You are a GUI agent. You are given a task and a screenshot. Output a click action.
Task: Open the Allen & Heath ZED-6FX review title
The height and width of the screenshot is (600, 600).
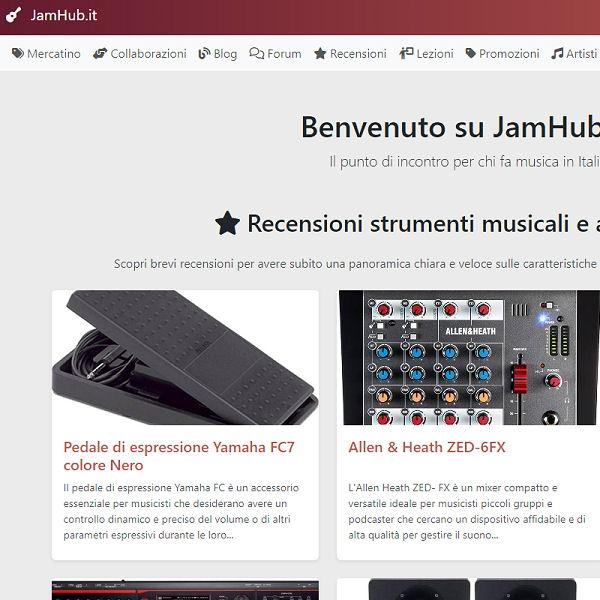pos(427,447)
